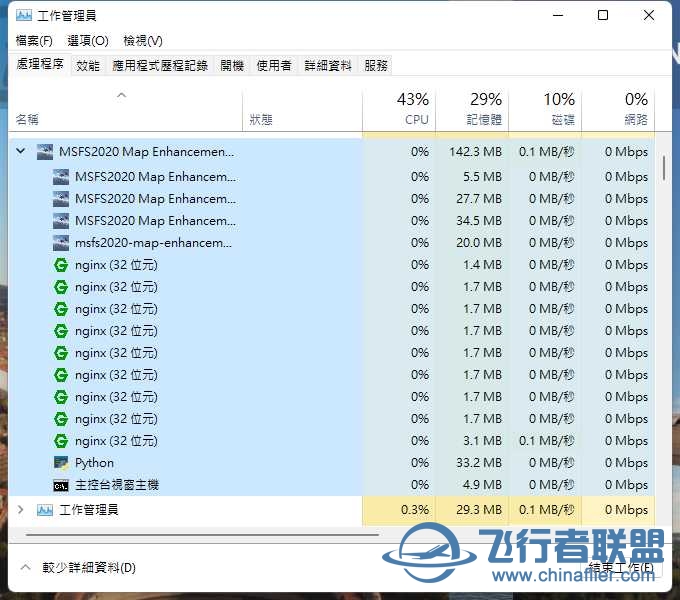
Task: Click 較少詳細資料(D) to show fewer details
Action: (x=89, y=567)
